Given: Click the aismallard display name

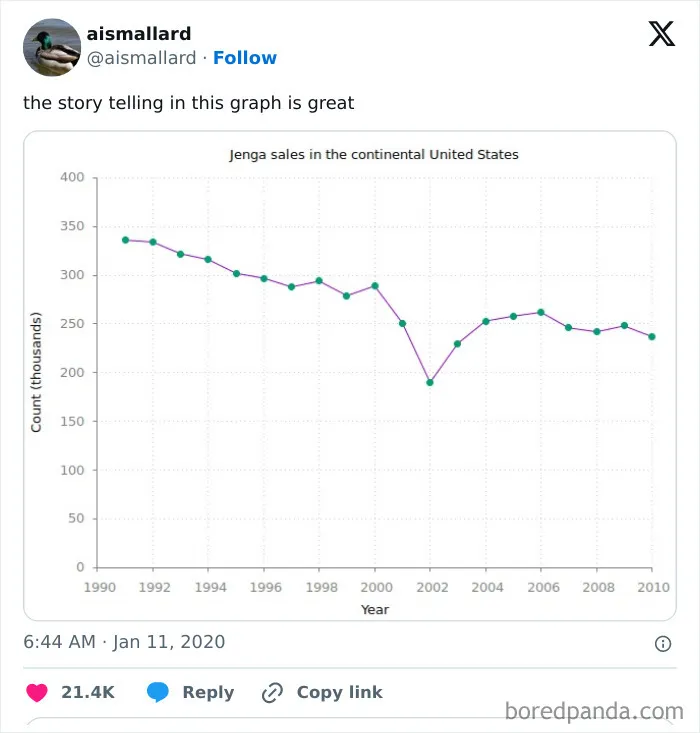Looking at the screenshot, I should click(139, 34).
